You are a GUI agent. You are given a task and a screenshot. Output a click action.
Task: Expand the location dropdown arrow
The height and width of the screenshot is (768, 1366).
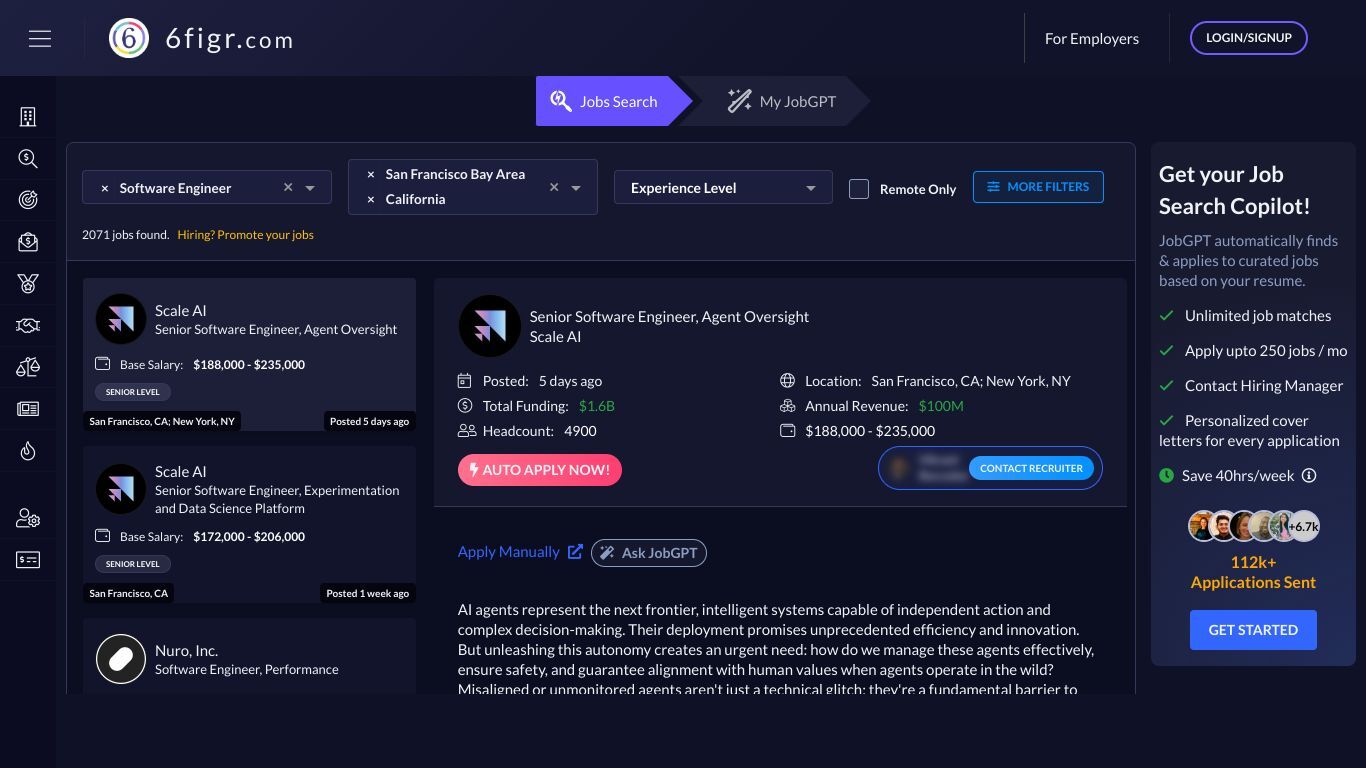click(576, 187)
